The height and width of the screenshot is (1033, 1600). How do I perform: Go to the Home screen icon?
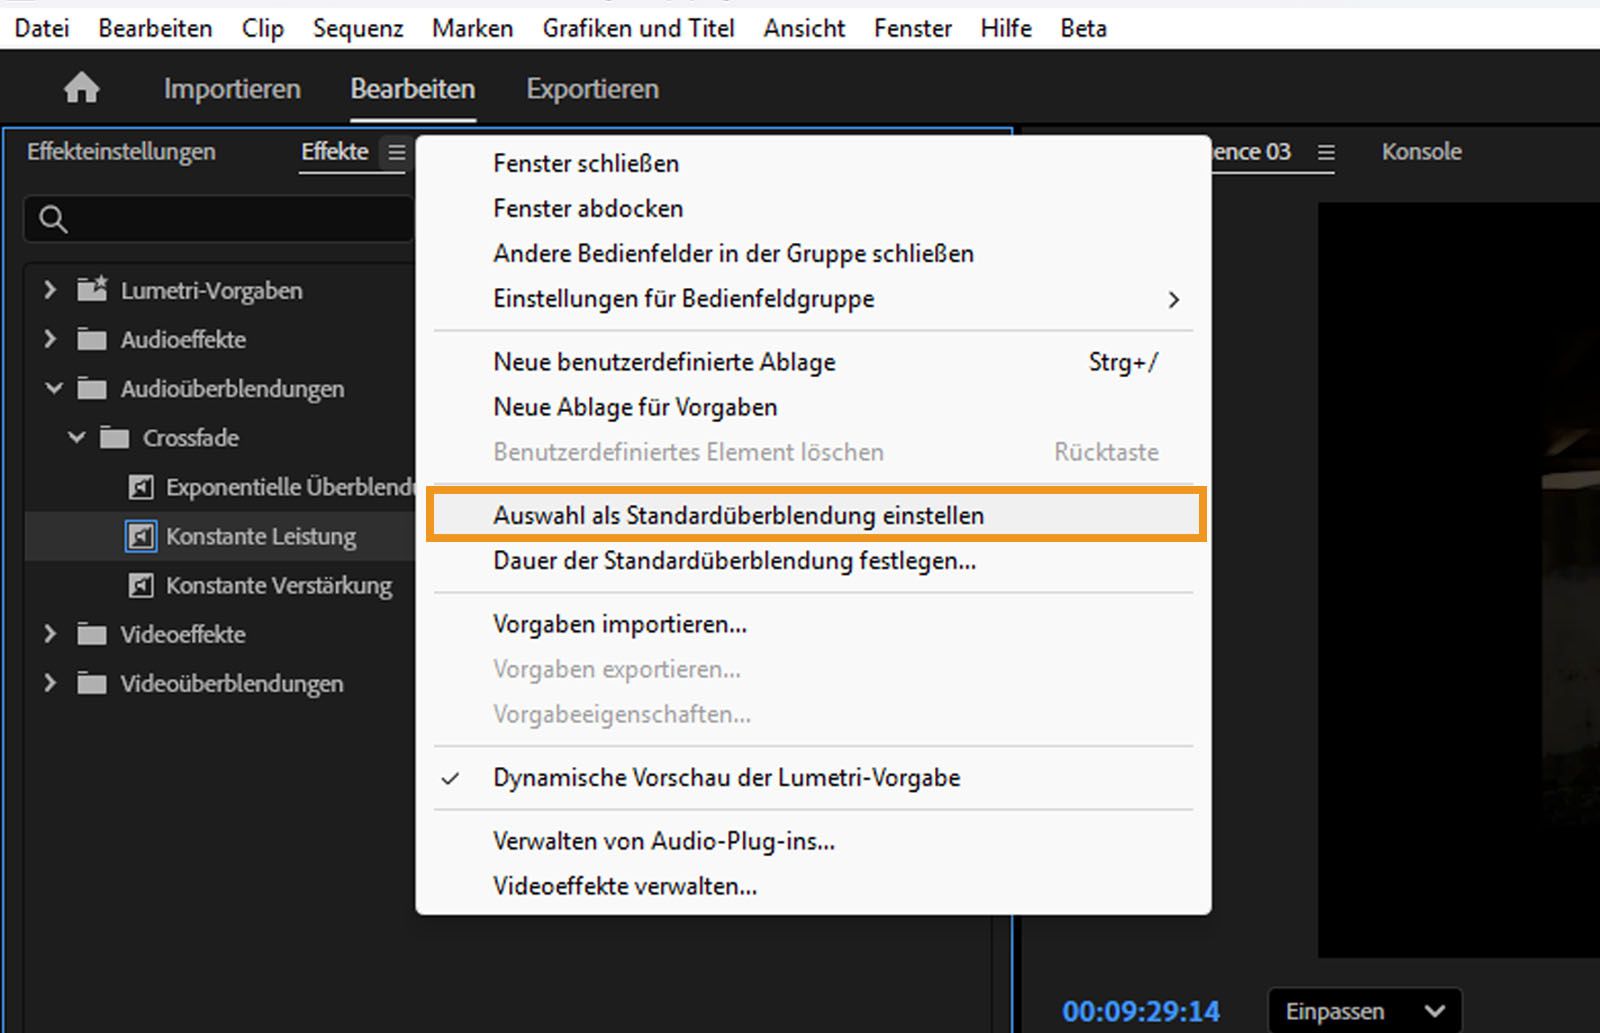coord(82,89)
